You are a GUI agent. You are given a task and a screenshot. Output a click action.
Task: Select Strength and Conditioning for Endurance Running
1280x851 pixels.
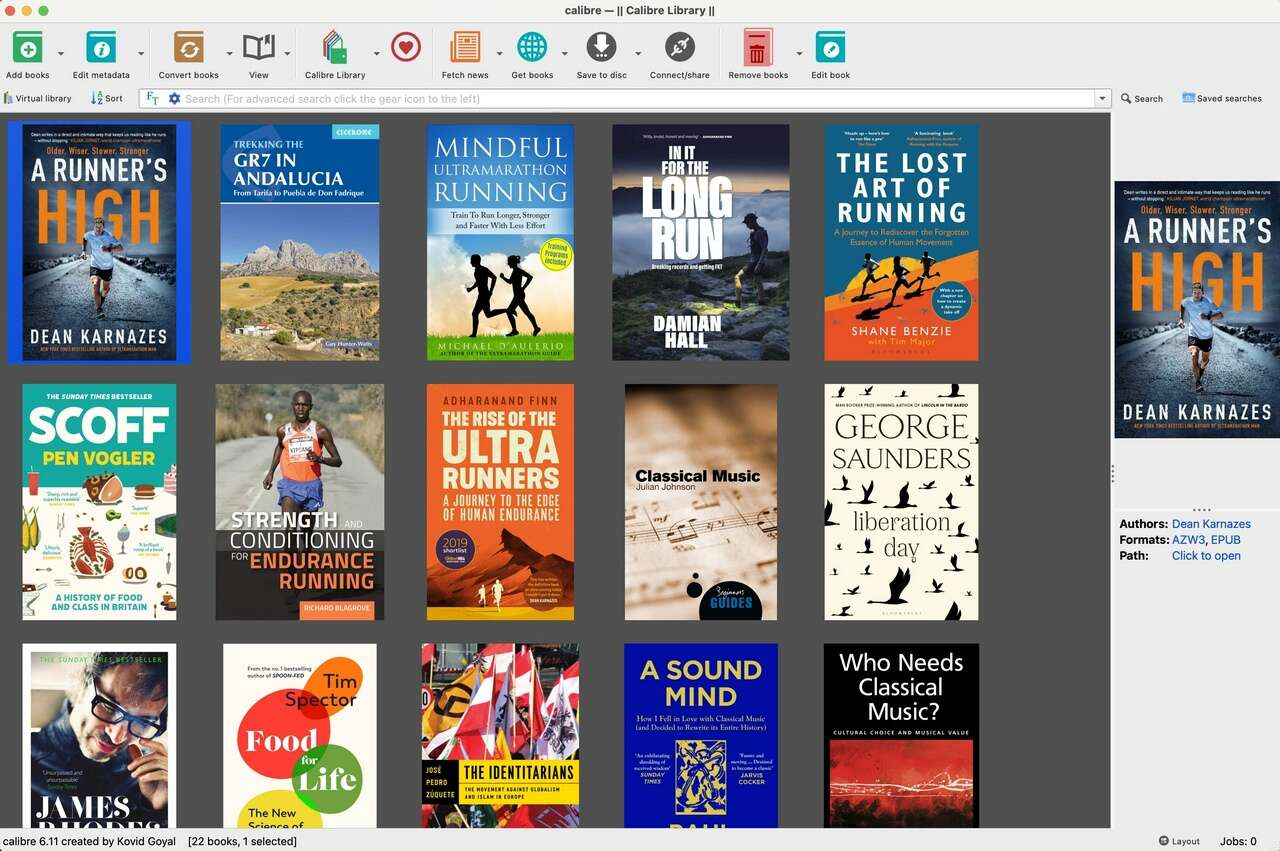[x=300, y=502]
